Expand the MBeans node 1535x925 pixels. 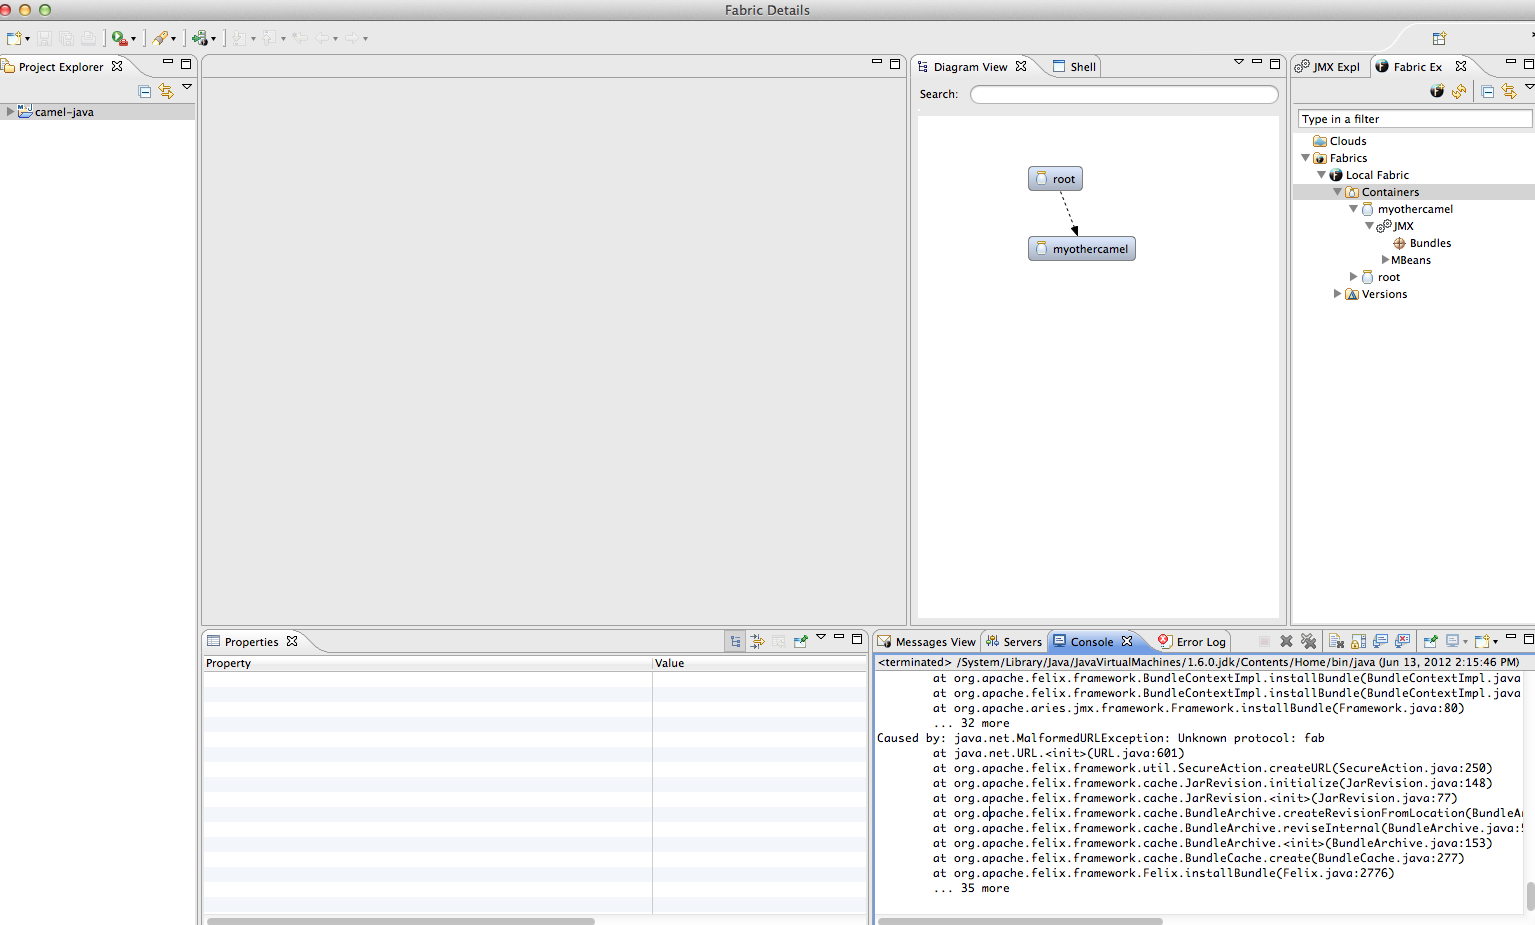[1385, 260]
